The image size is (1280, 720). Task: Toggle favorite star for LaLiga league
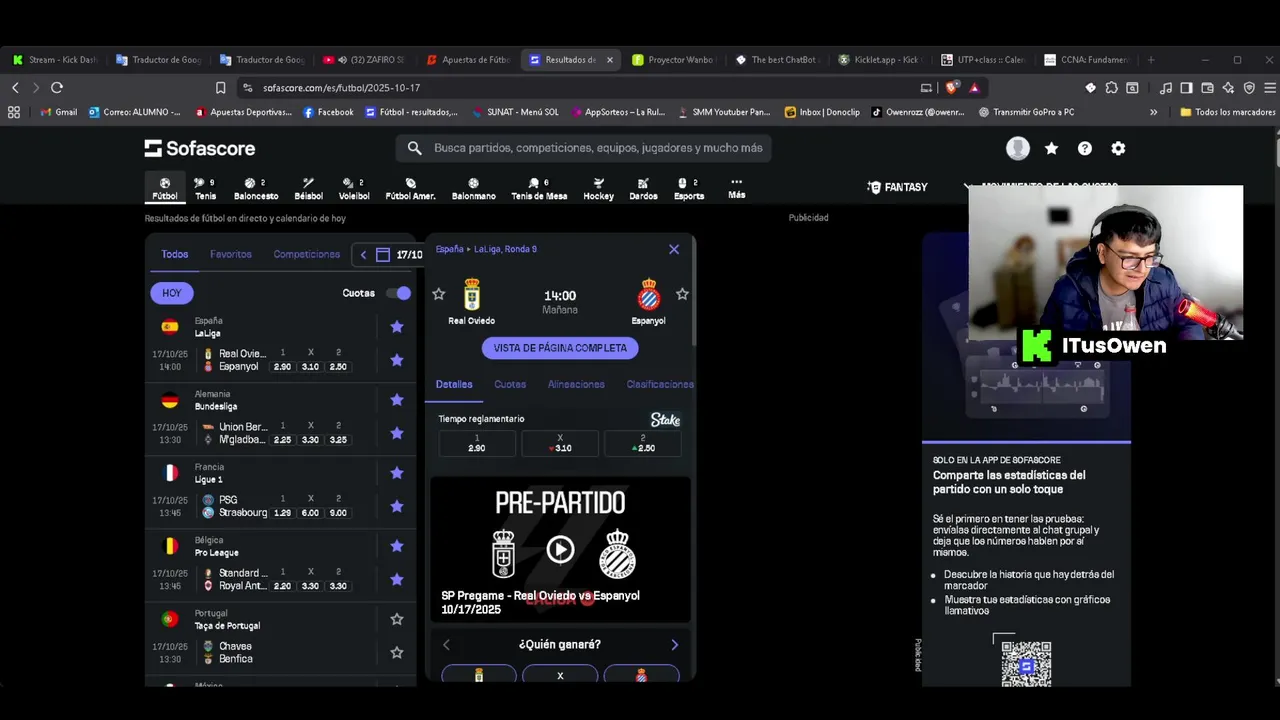[397, 326]
